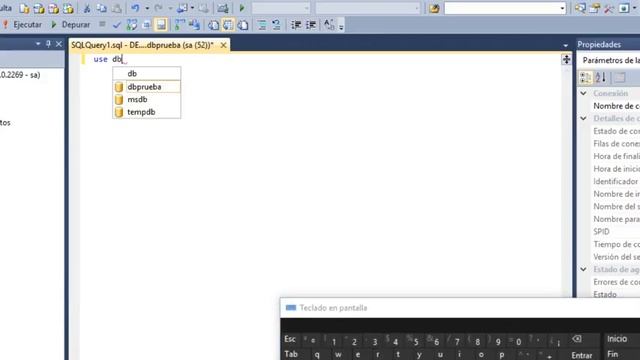
Task: Select 'dbprueba' in the IntelliSense list
Action: click(x=147, y=87)
